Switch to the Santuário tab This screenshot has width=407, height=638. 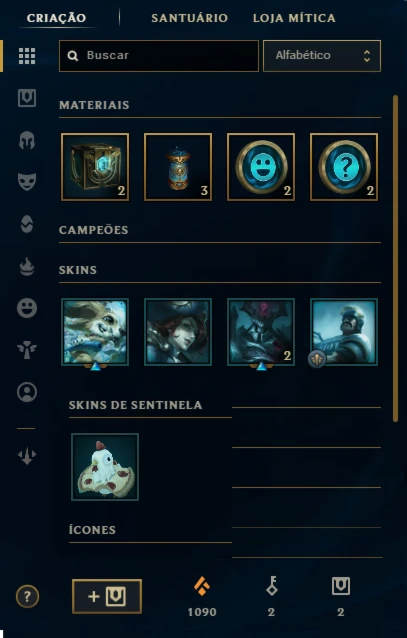tap(190, 18)
